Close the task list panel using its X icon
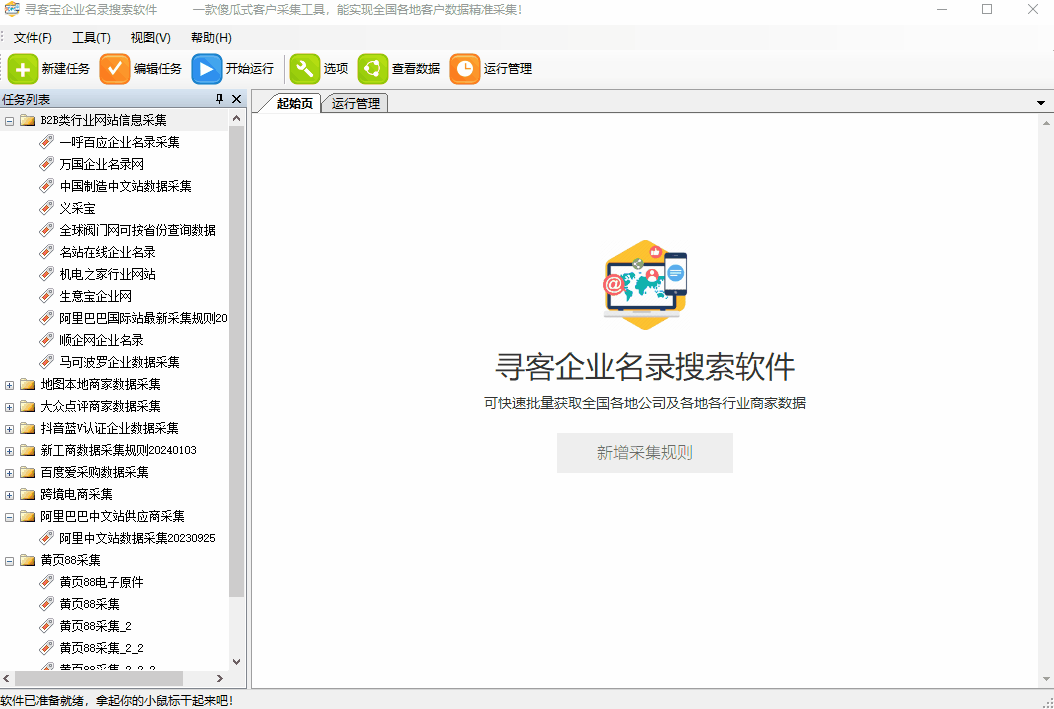This screenshot has height=709, width=1054. coord(237,99)
